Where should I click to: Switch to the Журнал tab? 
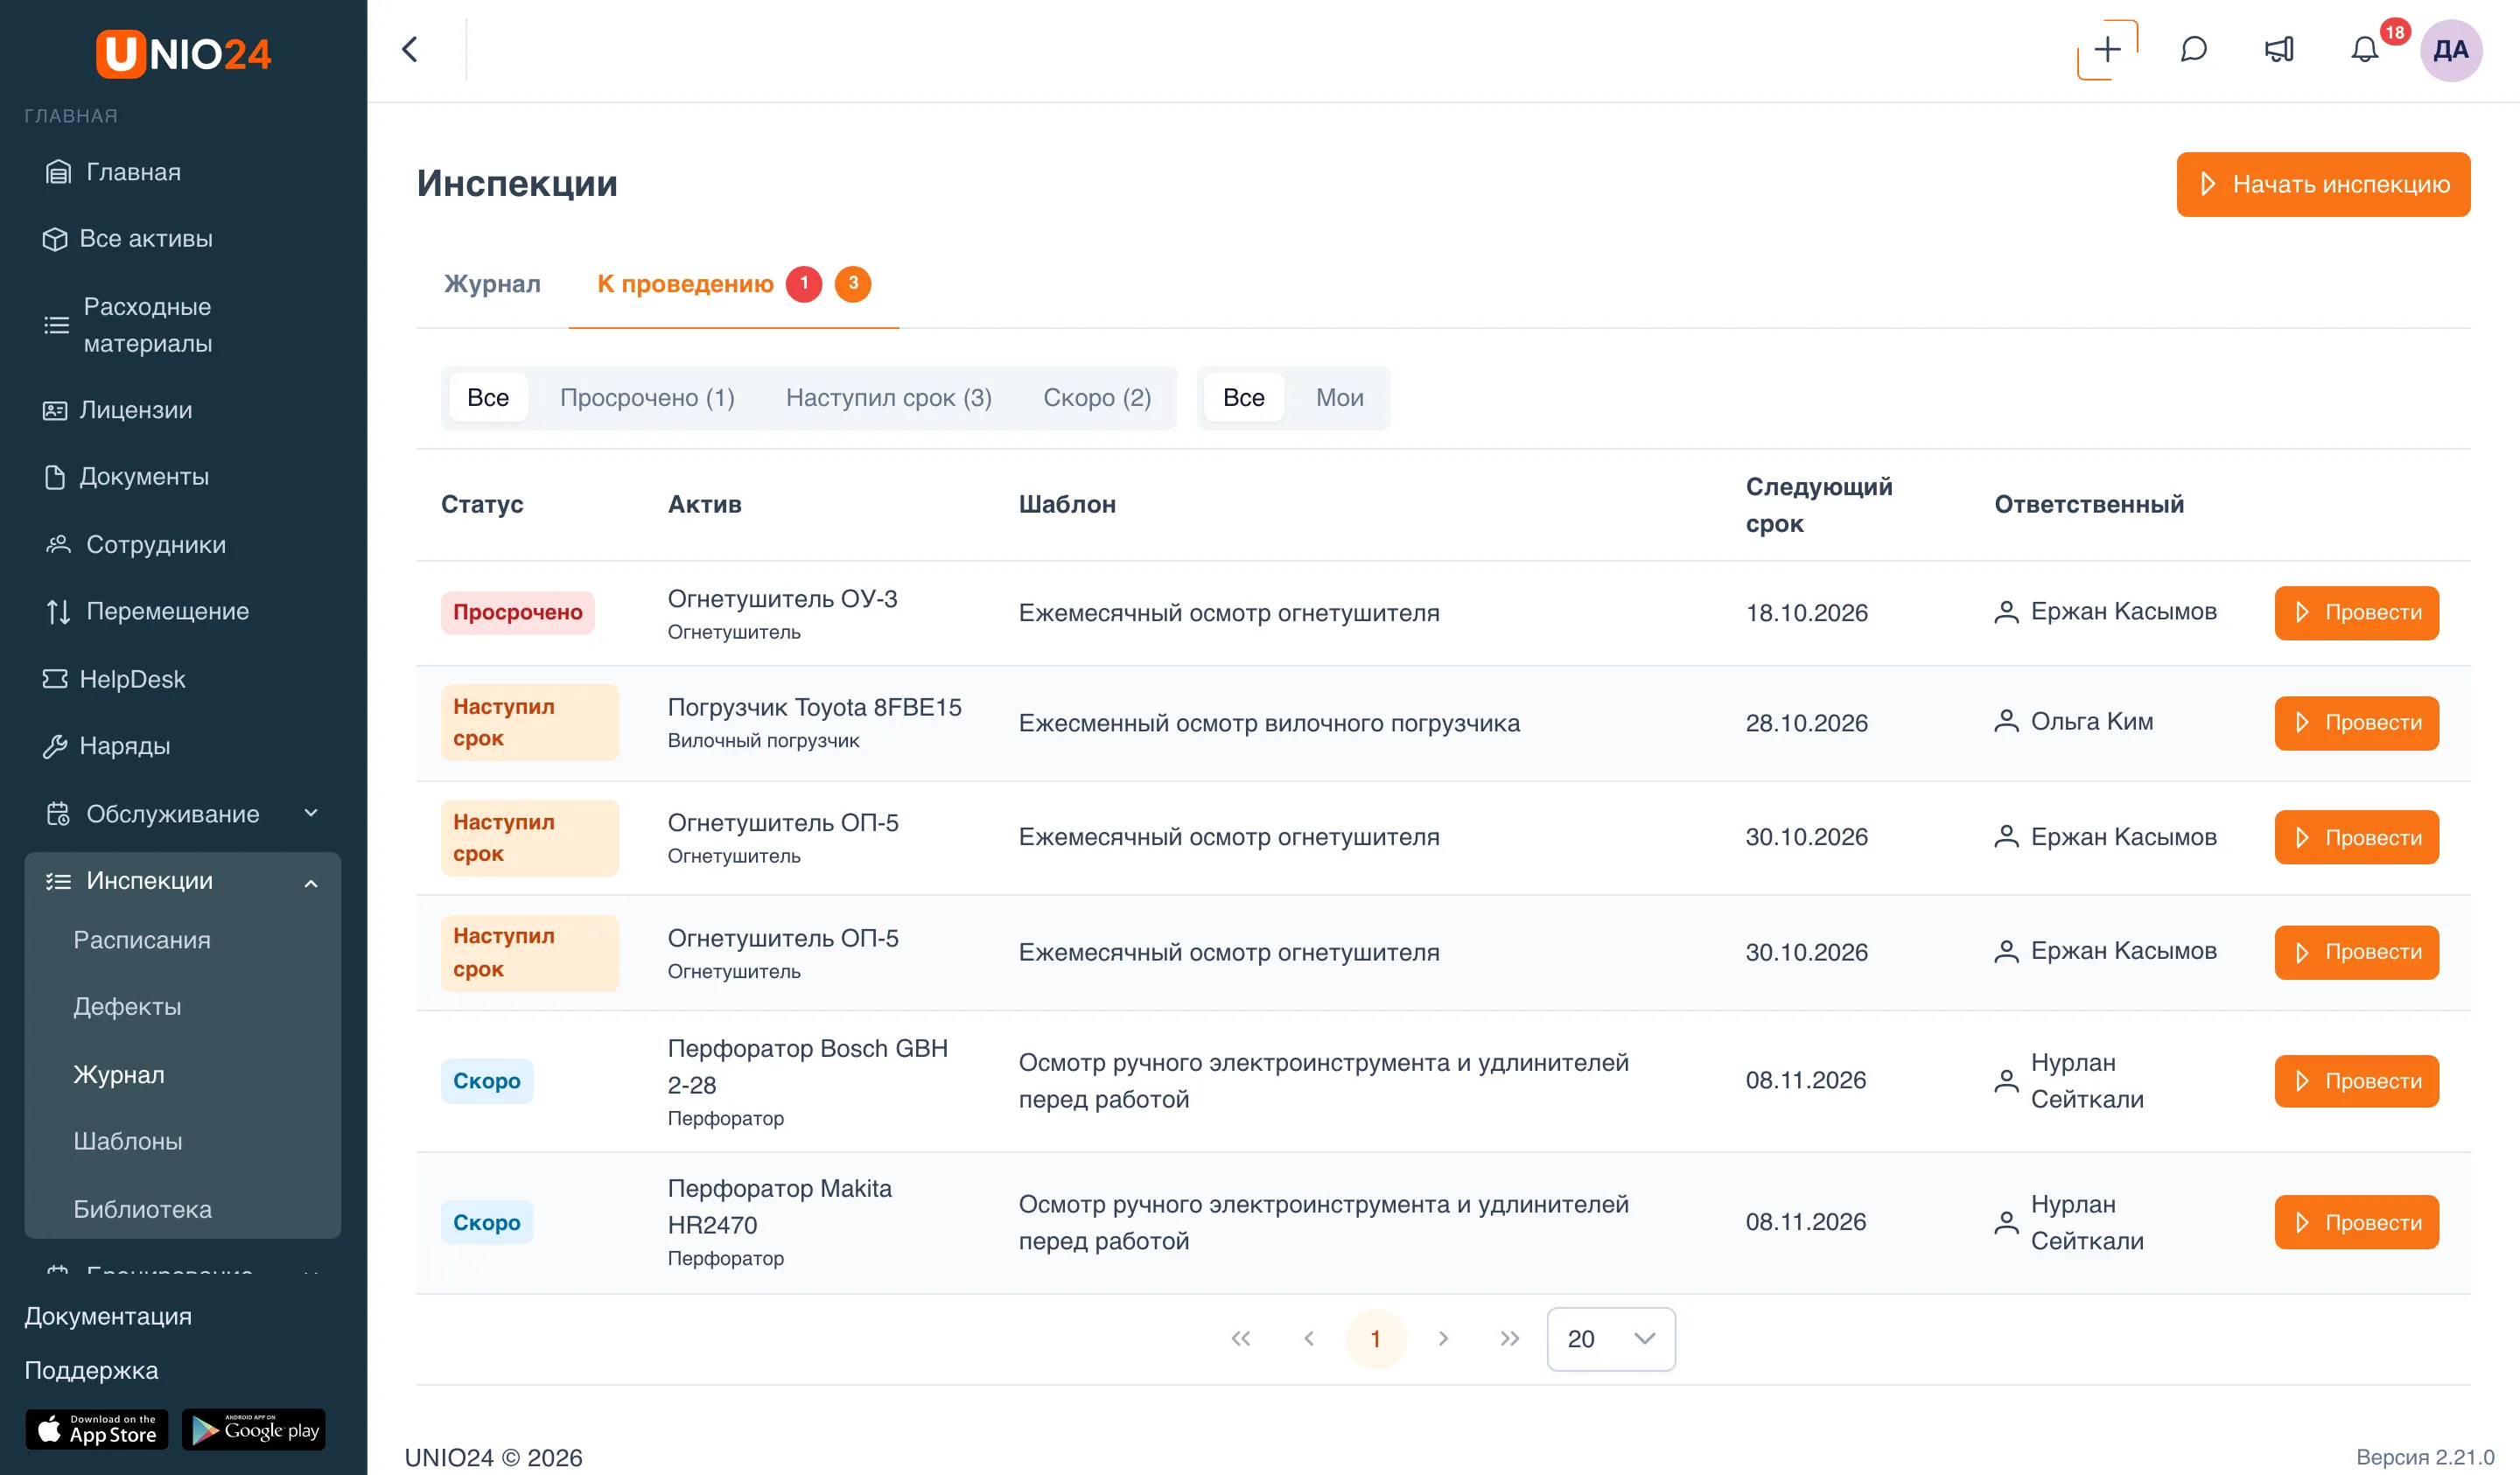492,284
